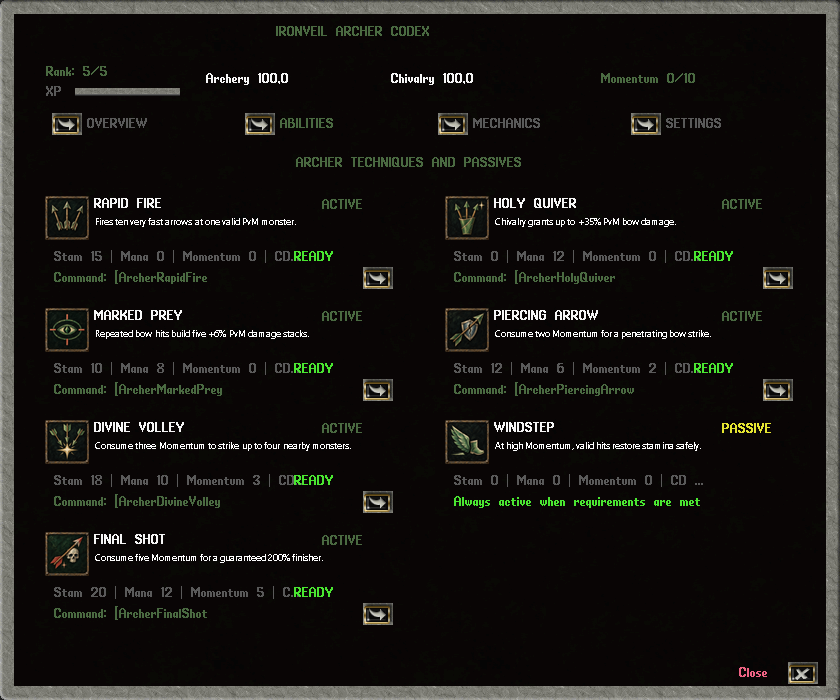
Task: Click the Momentum 0/10 counter
Action: pos(648,79)
